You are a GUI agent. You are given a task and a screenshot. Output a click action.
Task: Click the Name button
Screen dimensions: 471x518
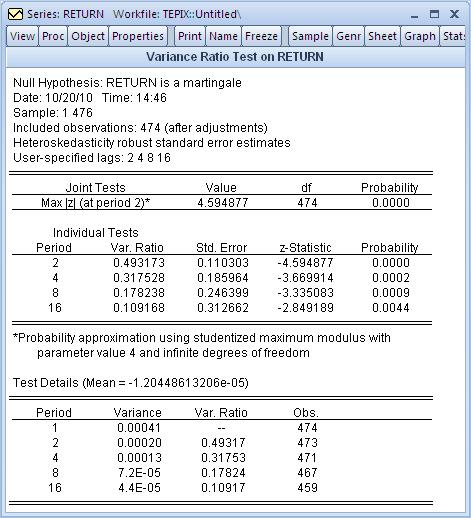(223, 36)
